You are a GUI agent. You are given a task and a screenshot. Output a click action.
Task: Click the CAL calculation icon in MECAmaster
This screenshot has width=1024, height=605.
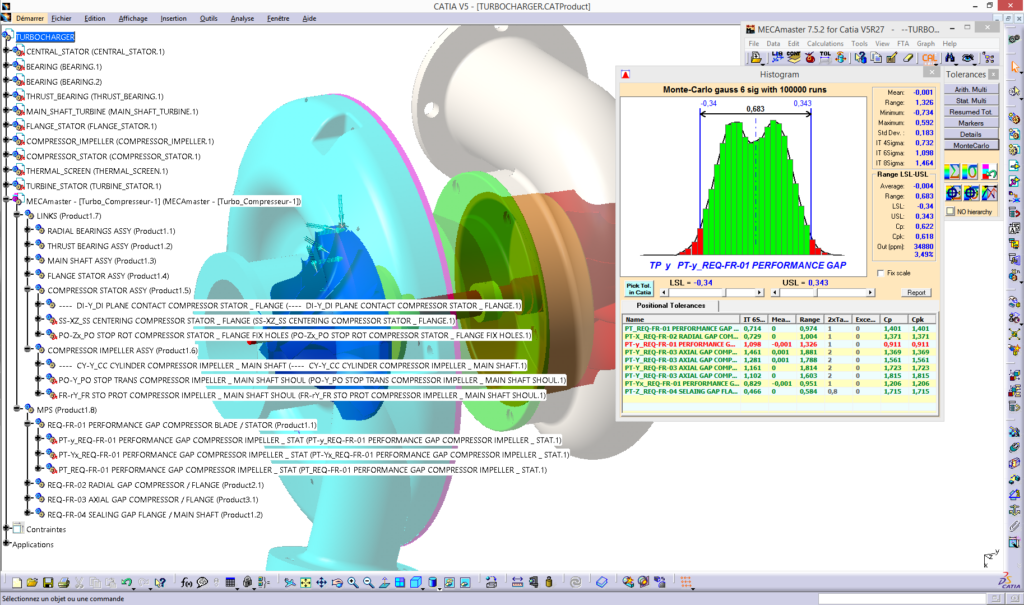[929, 58]
